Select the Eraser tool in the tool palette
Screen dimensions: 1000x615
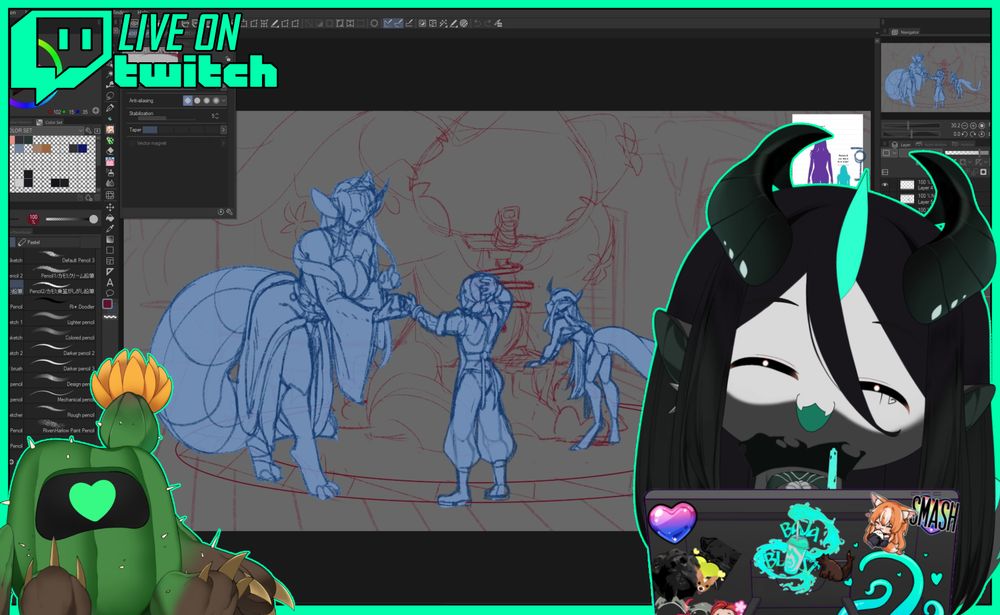pyautogui.click(x=110, y=151)
